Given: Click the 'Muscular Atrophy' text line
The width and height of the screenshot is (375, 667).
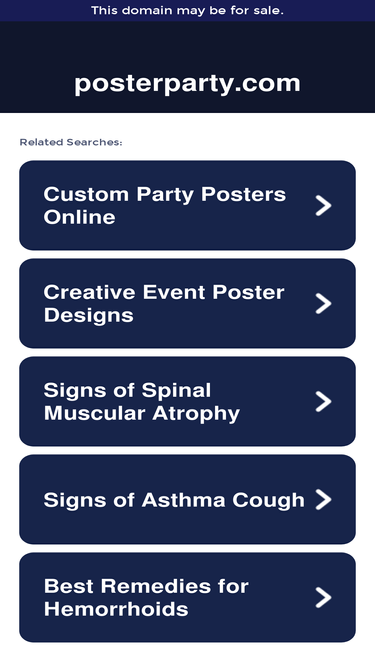Looking at the screenshot, I should [x=142, y=413].
